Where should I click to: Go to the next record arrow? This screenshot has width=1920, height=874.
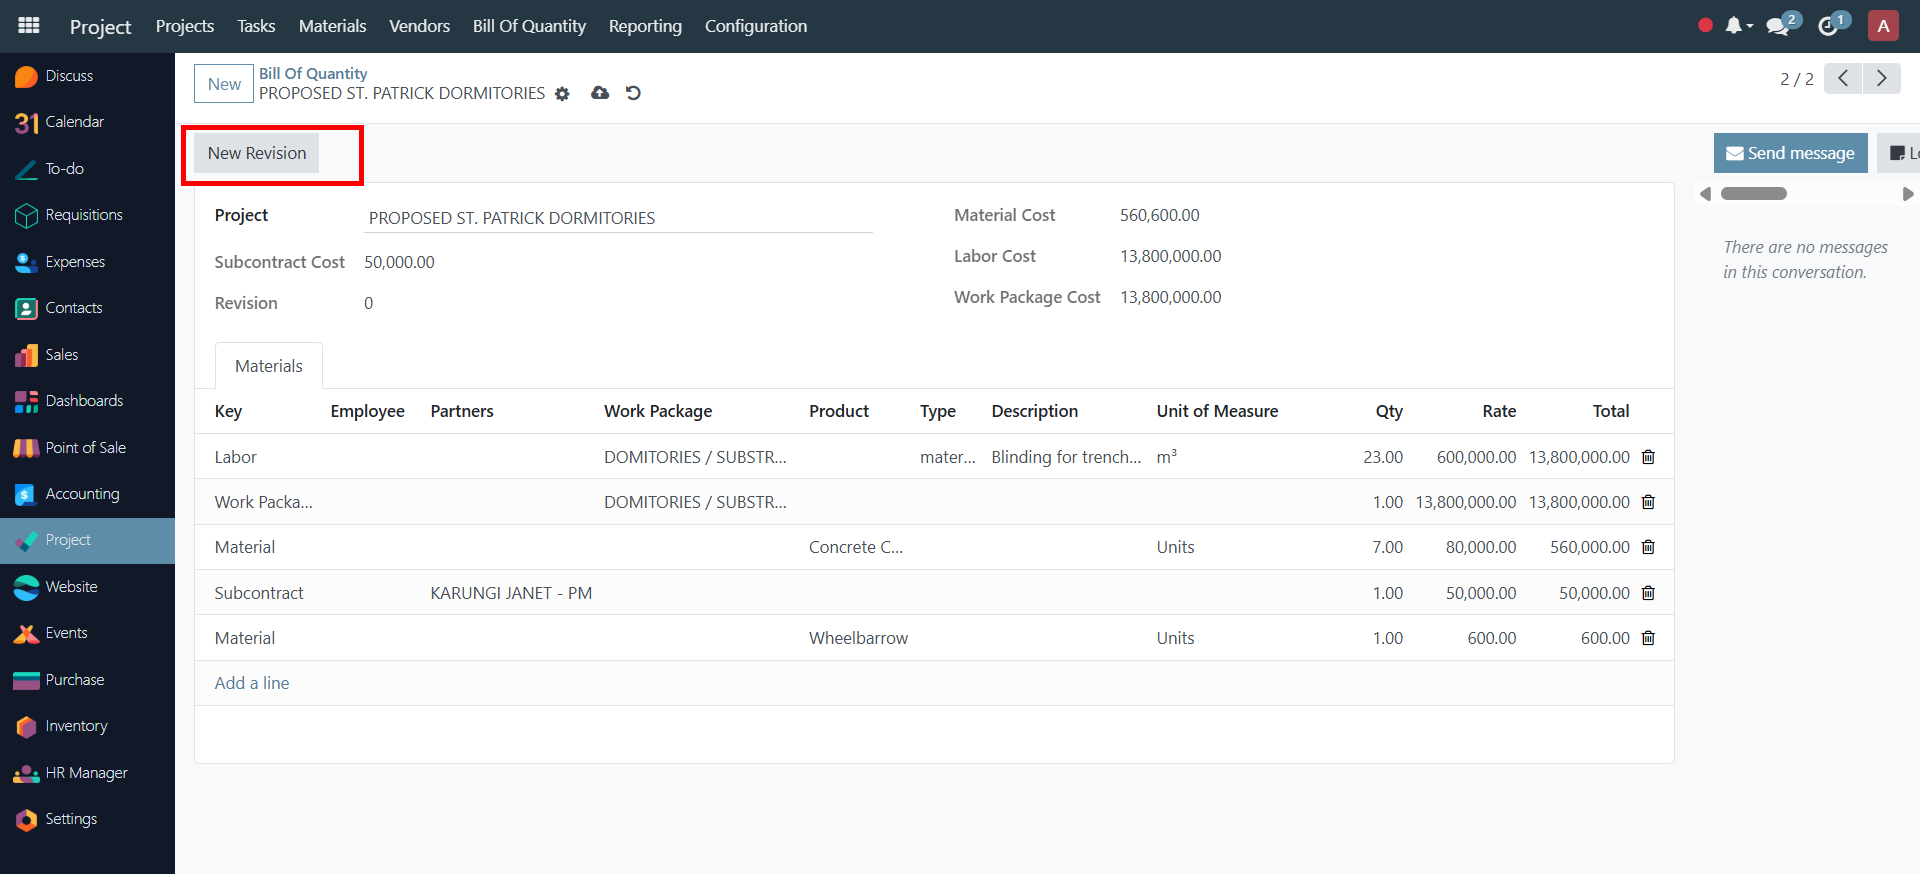[x=1881, y=78]
